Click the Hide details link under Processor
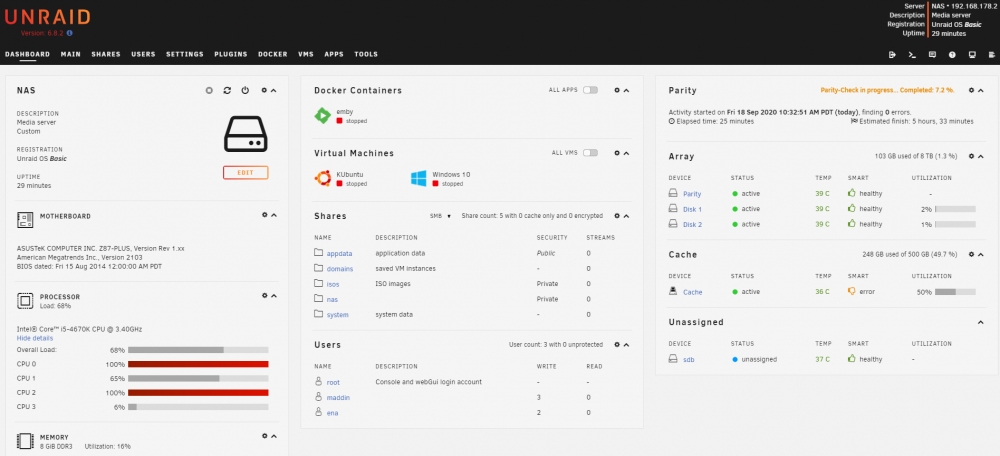This screenshot has height=456, width=1000. coord(35,338)
